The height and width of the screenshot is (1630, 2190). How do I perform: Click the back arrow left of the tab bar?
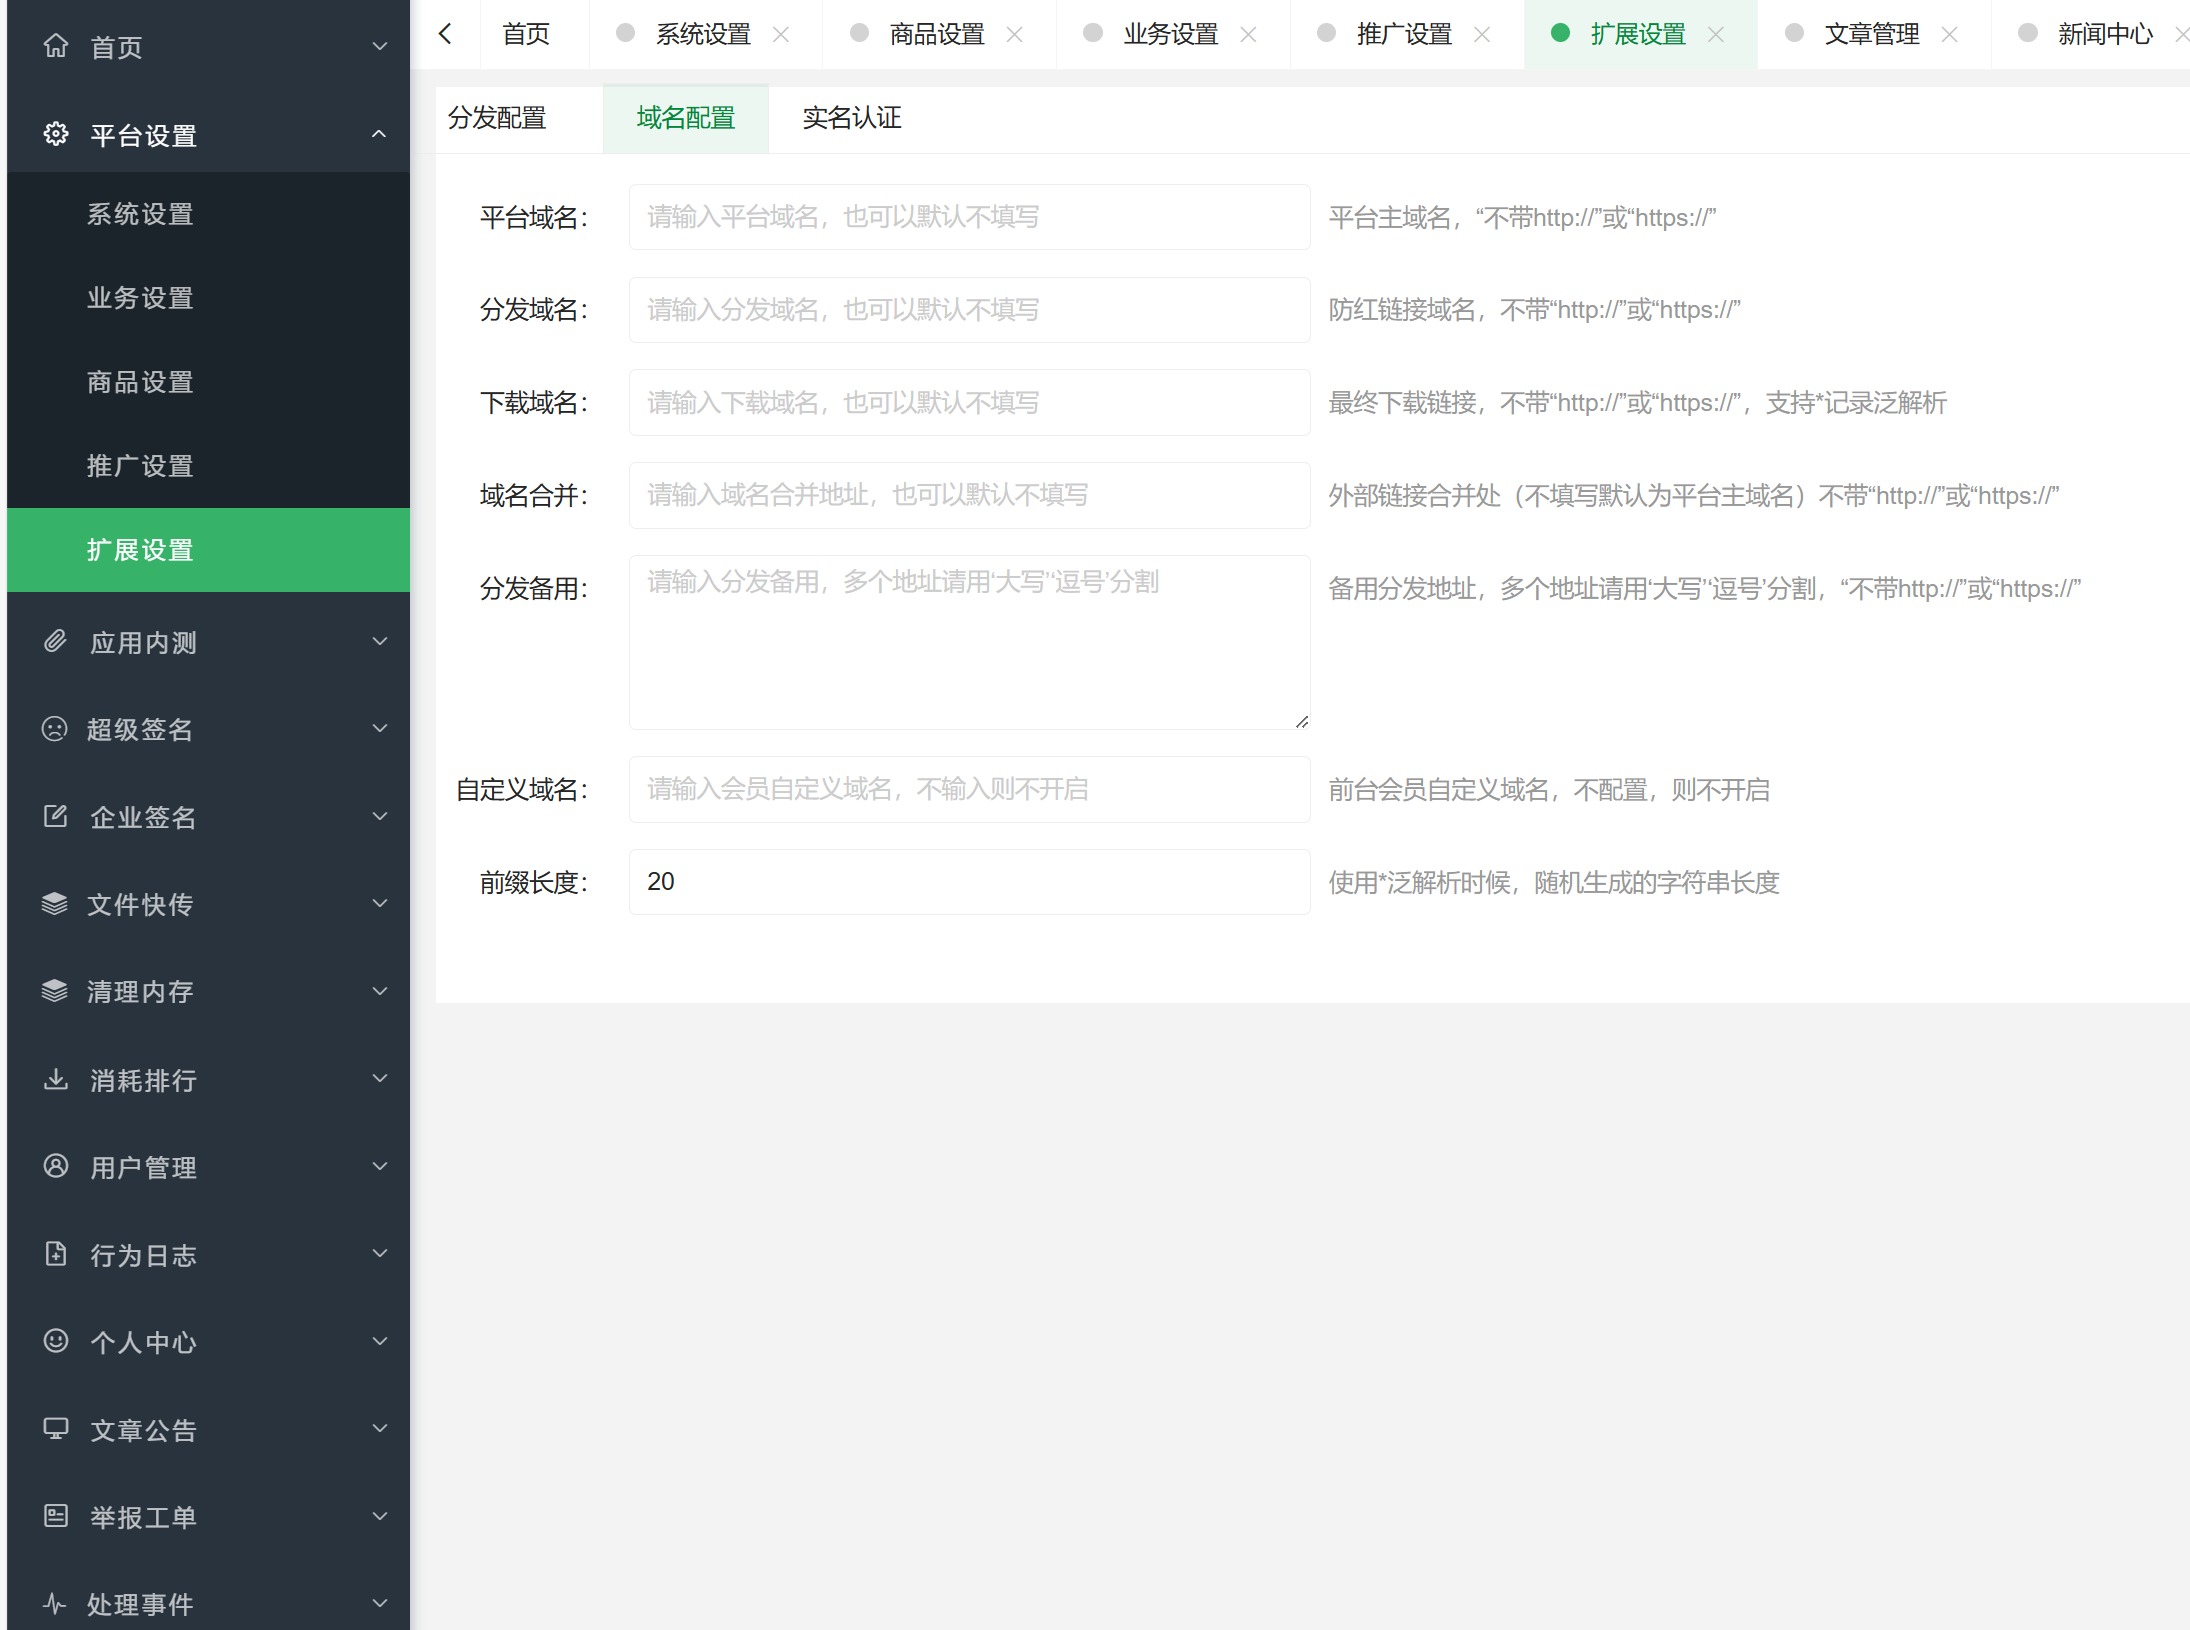(446, 34)
